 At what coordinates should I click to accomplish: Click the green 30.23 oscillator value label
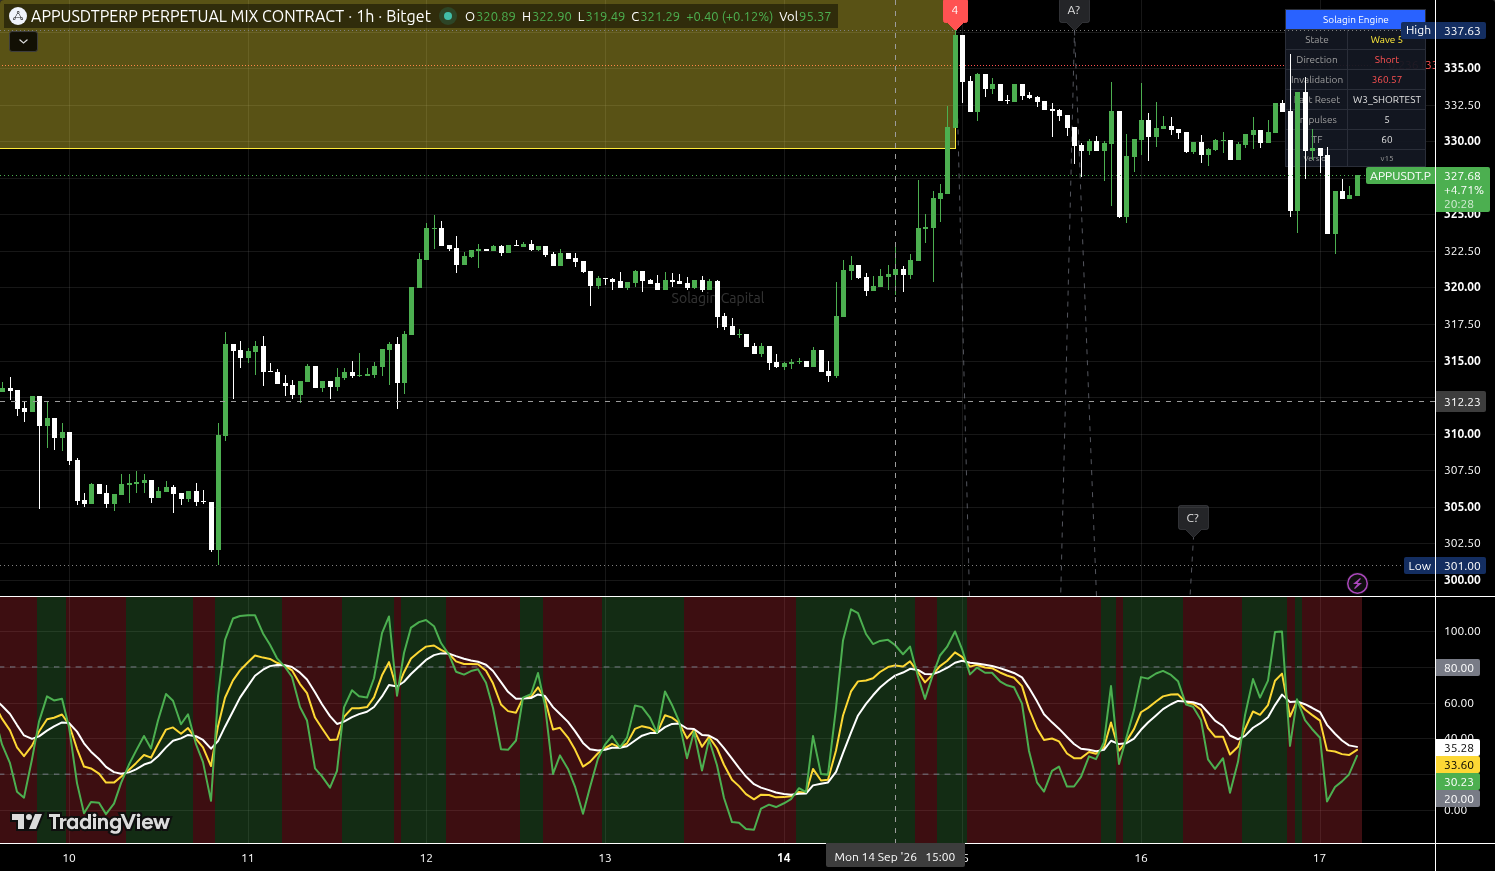[1458, 782]
